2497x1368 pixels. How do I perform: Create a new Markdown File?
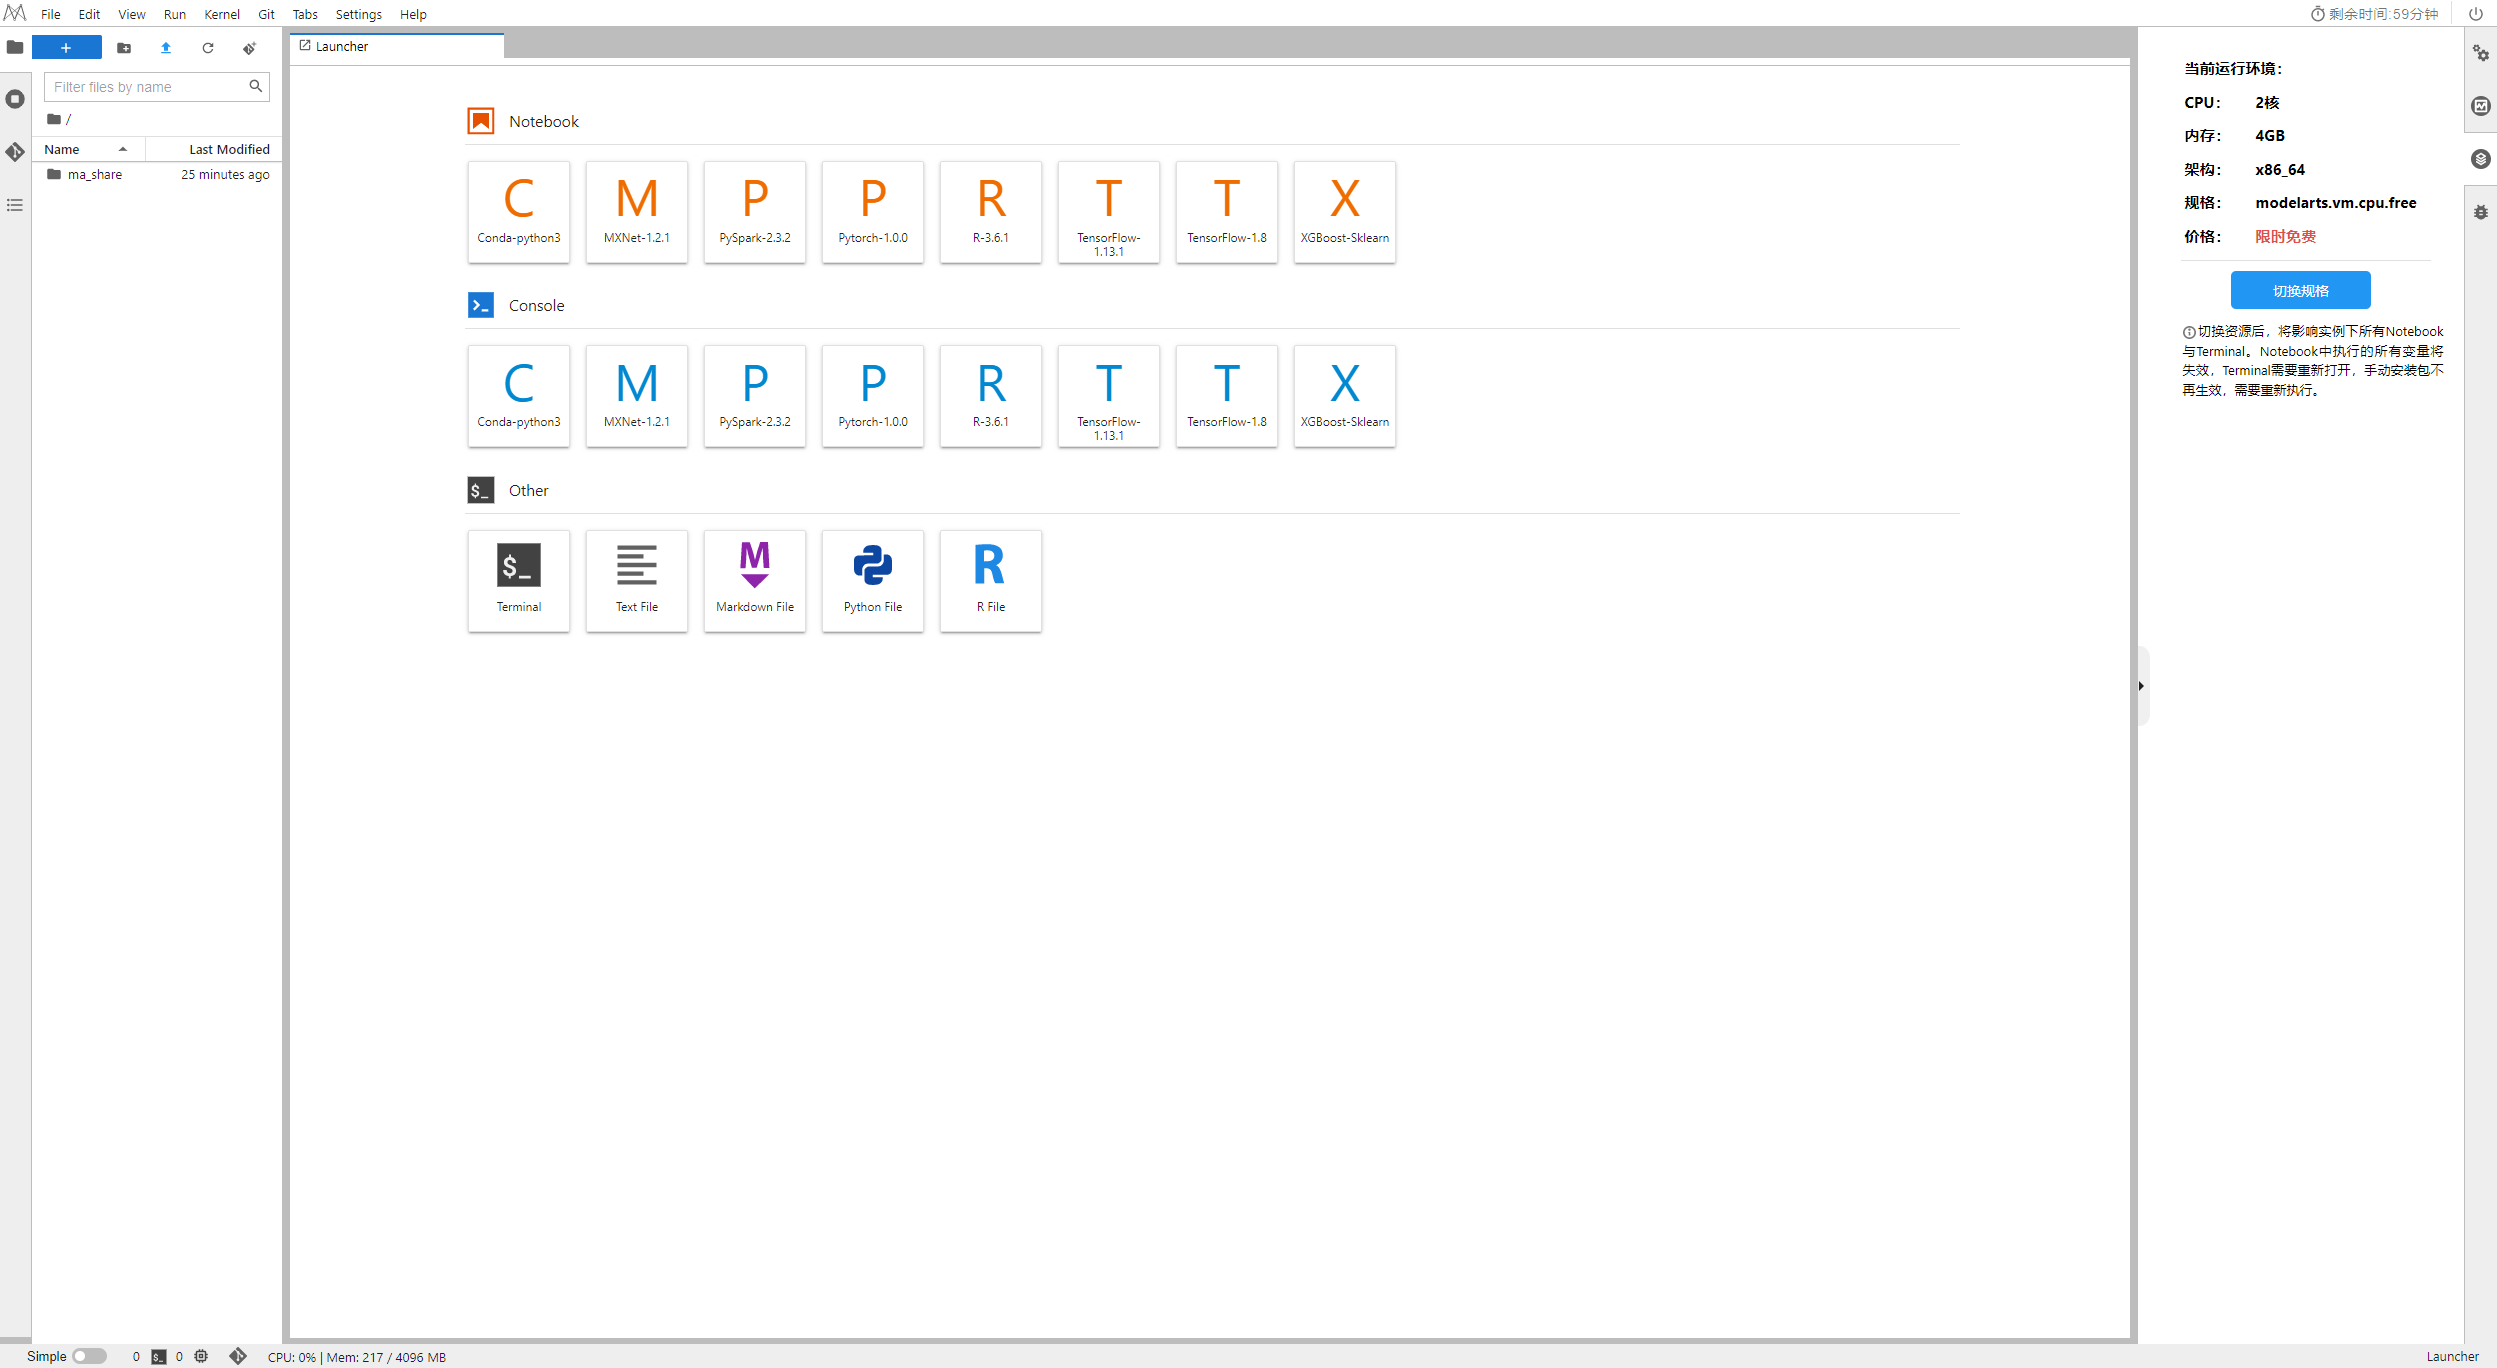pos(754,579)
